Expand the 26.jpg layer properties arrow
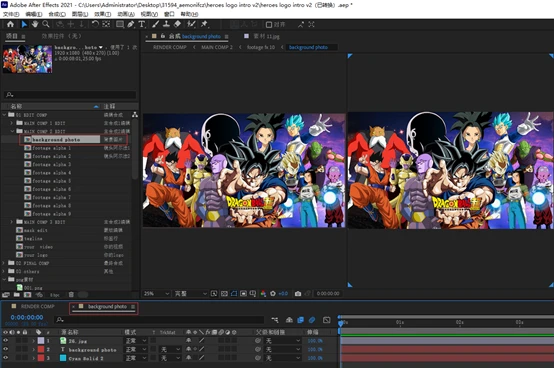The height and width of the screenshot is (369, 555). 34,341
